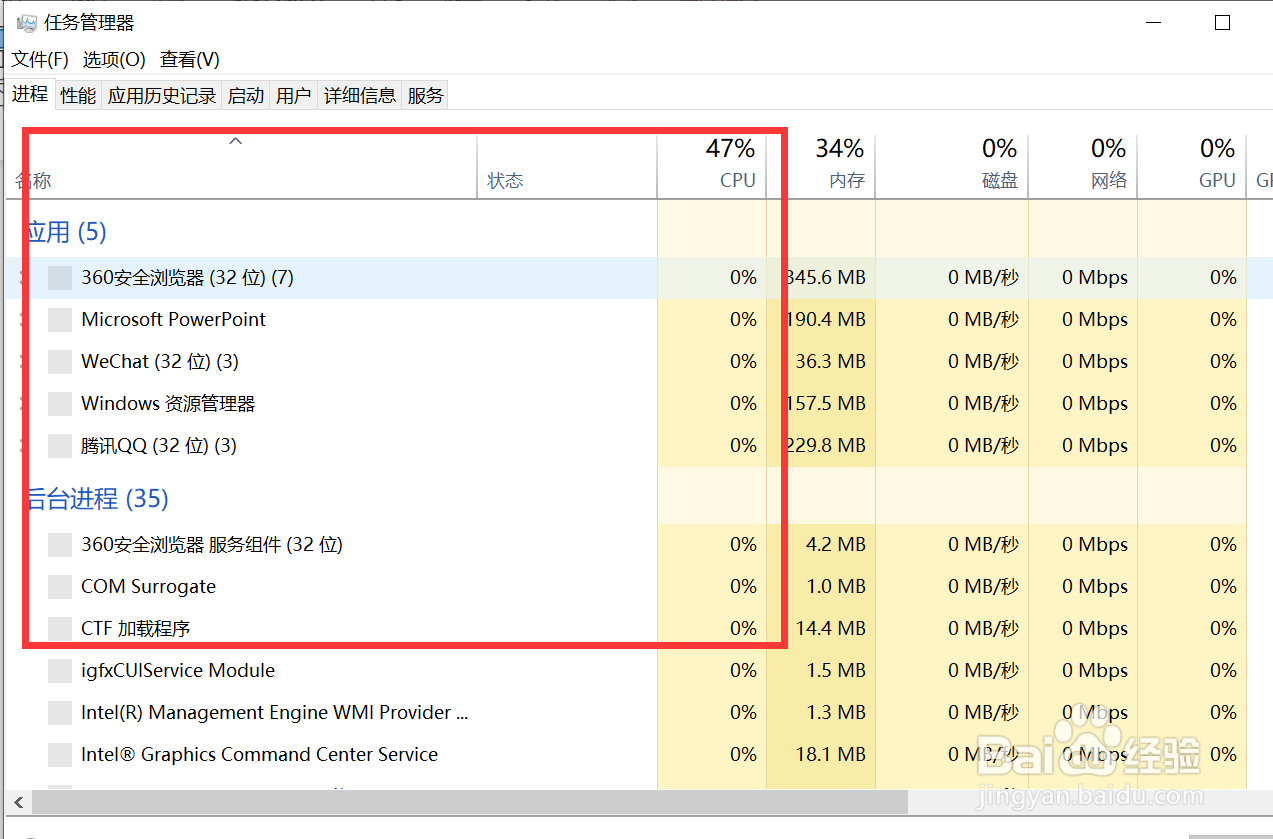Switch to the 性能 tab
1273x839 pixels.
(x=78, y=96)
